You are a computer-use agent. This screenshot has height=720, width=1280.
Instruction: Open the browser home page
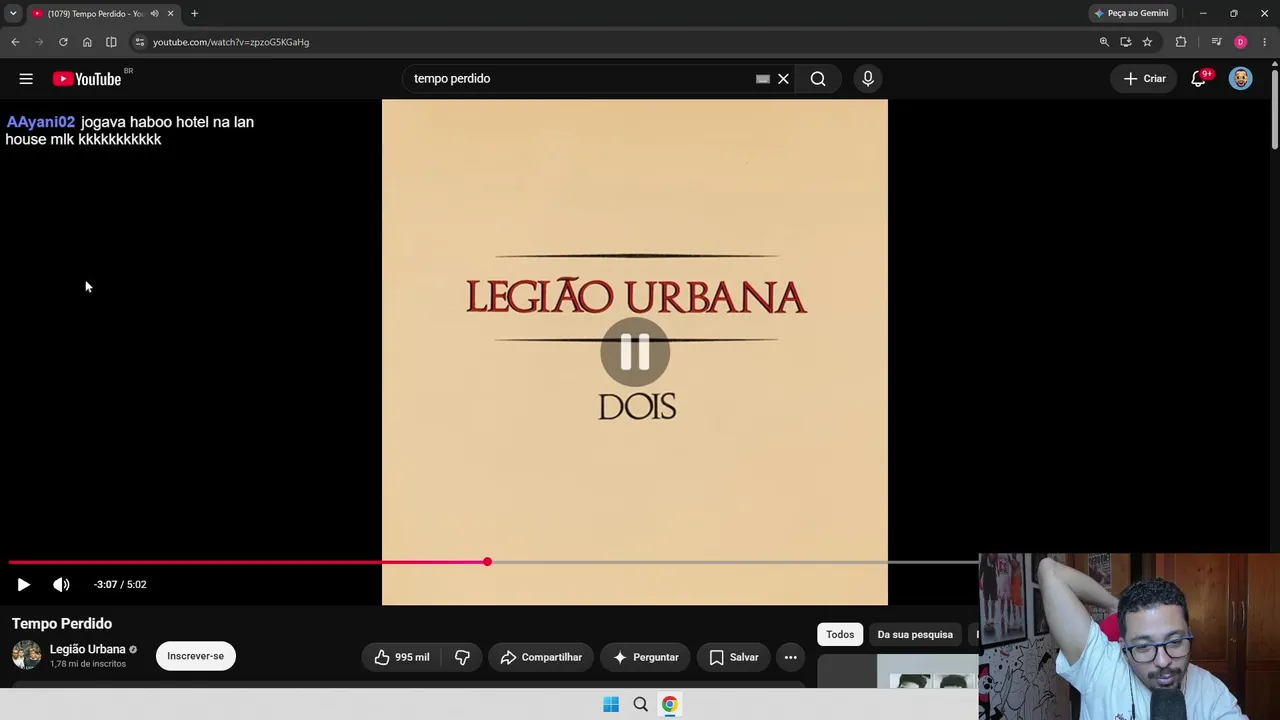click(x=87, y=42)
